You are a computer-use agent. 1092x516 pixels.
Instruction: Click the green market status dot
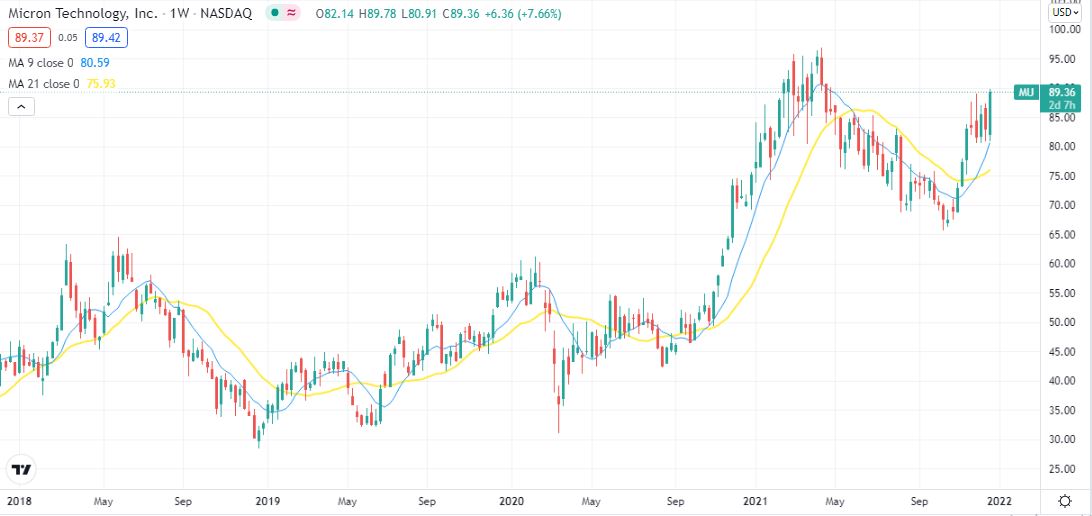[x=275, y=14]
